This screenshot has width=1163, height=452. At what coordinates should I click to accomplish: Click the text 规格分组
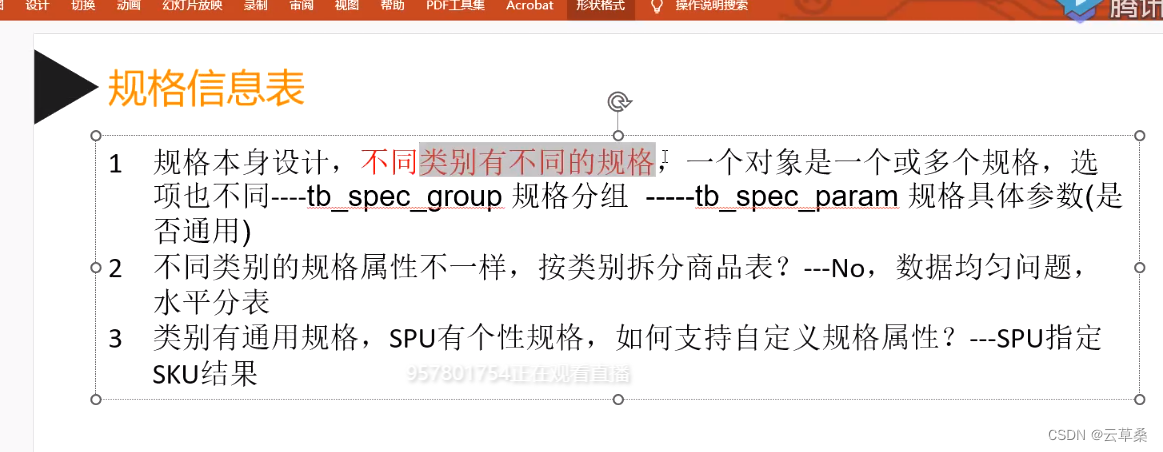[x=570, y=197]
